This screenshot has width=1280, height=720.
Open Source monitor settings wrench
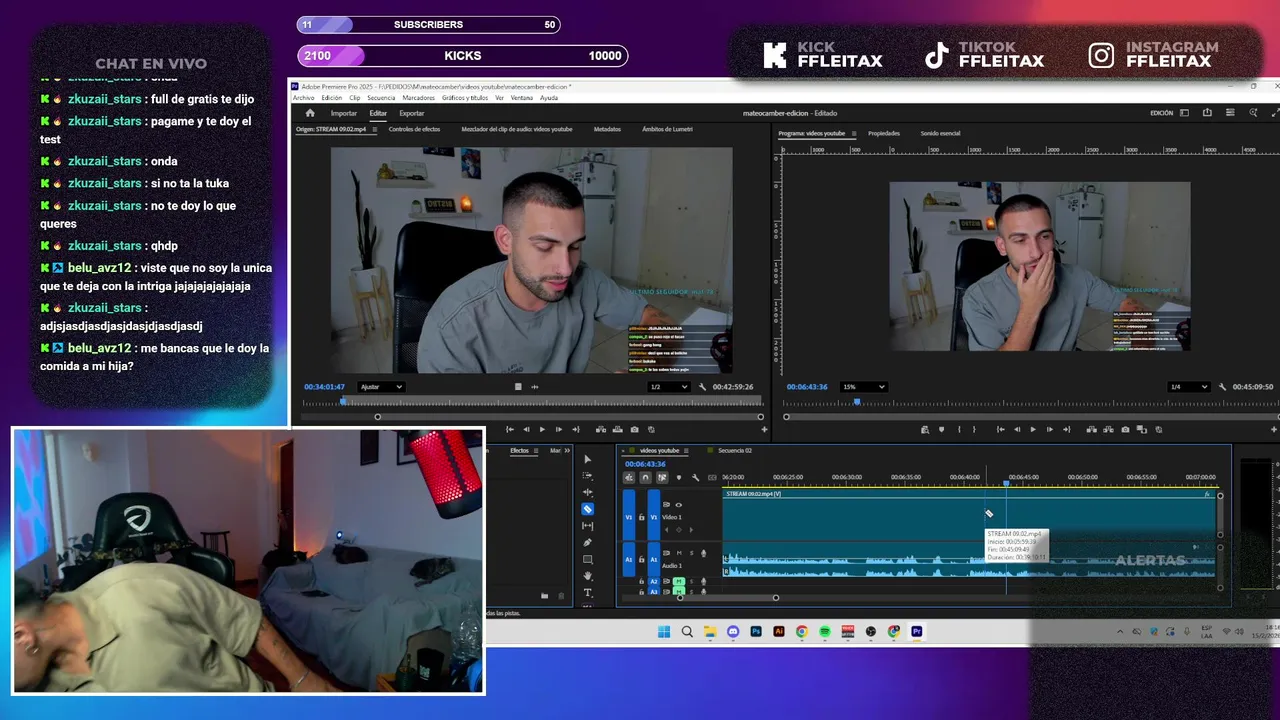pos(703,387)
